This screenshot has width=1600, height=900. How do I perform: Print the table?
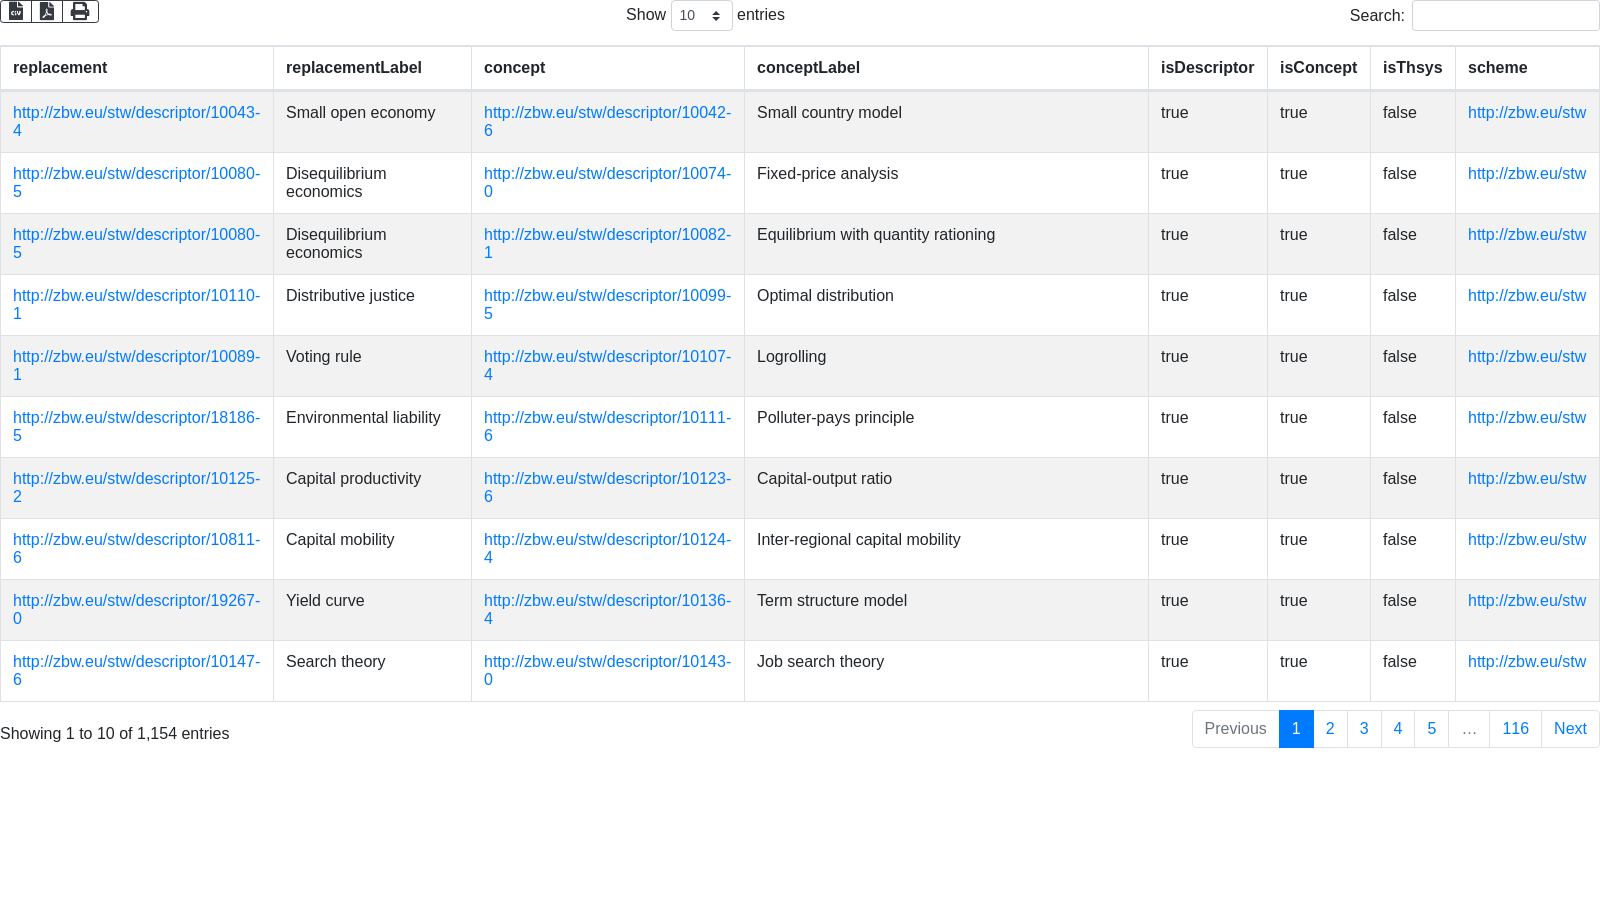pyautogui.click(x=80, y=11)
